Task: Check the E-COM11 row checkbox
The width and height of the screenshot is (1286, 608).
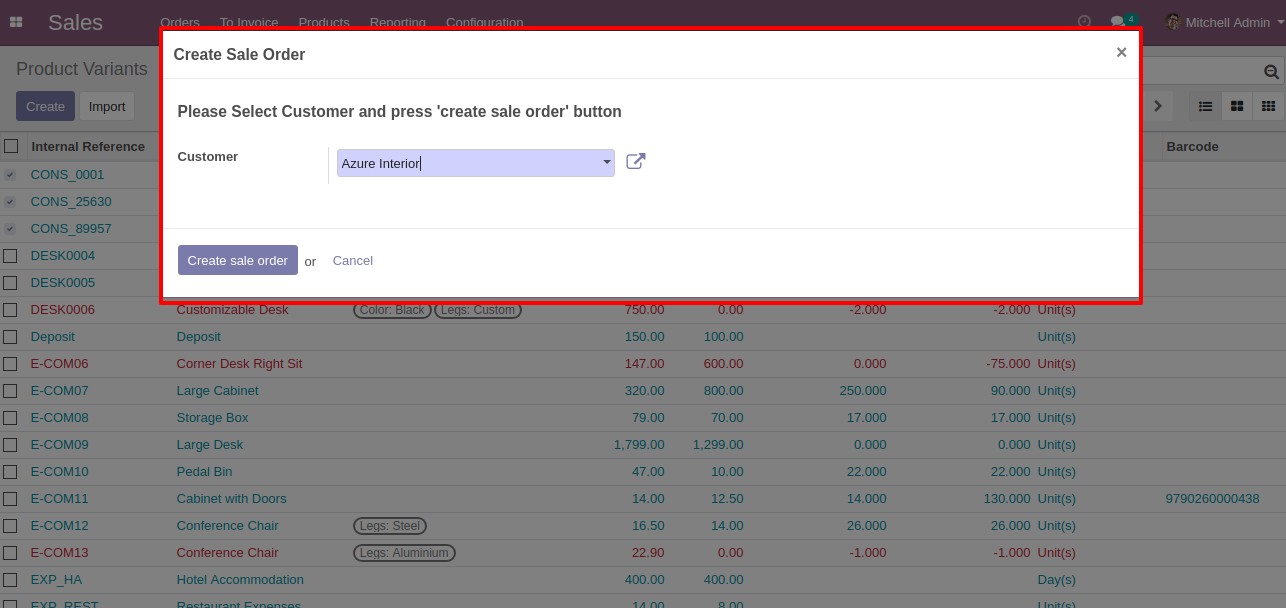Action: pyautogui.click(x=10, y=498)
